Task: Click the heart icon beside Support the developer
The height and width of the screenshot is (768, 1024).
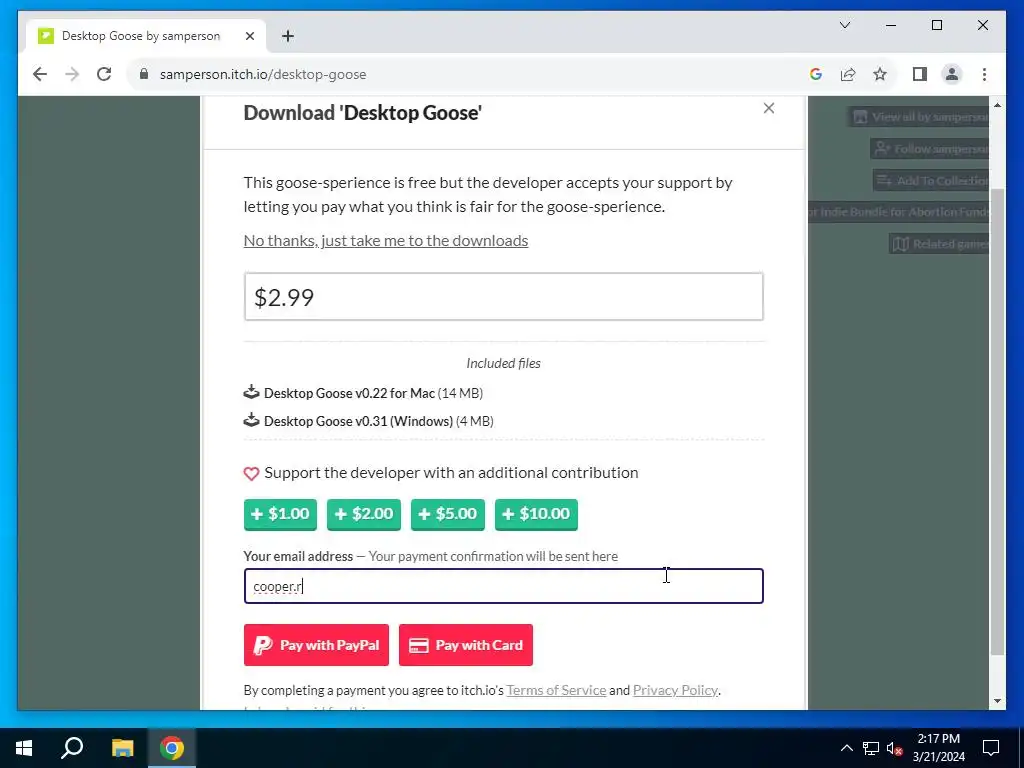Action: [x=251, y=473]
